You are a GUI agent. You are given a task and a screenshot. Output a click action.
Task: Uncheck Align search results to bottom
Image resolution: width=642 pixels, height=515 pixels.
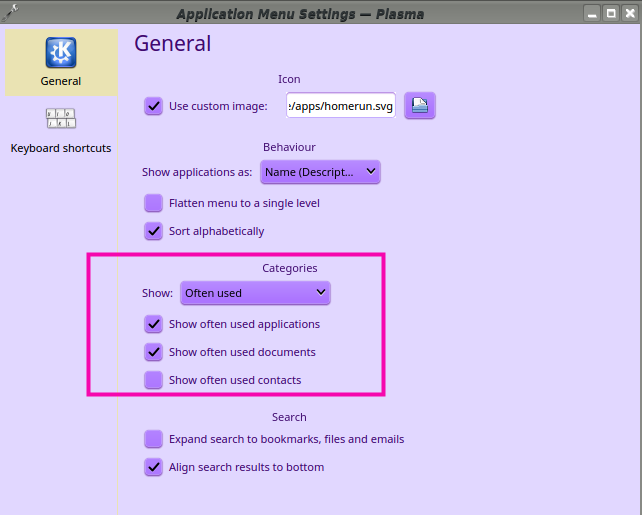(x=153, y=467)
